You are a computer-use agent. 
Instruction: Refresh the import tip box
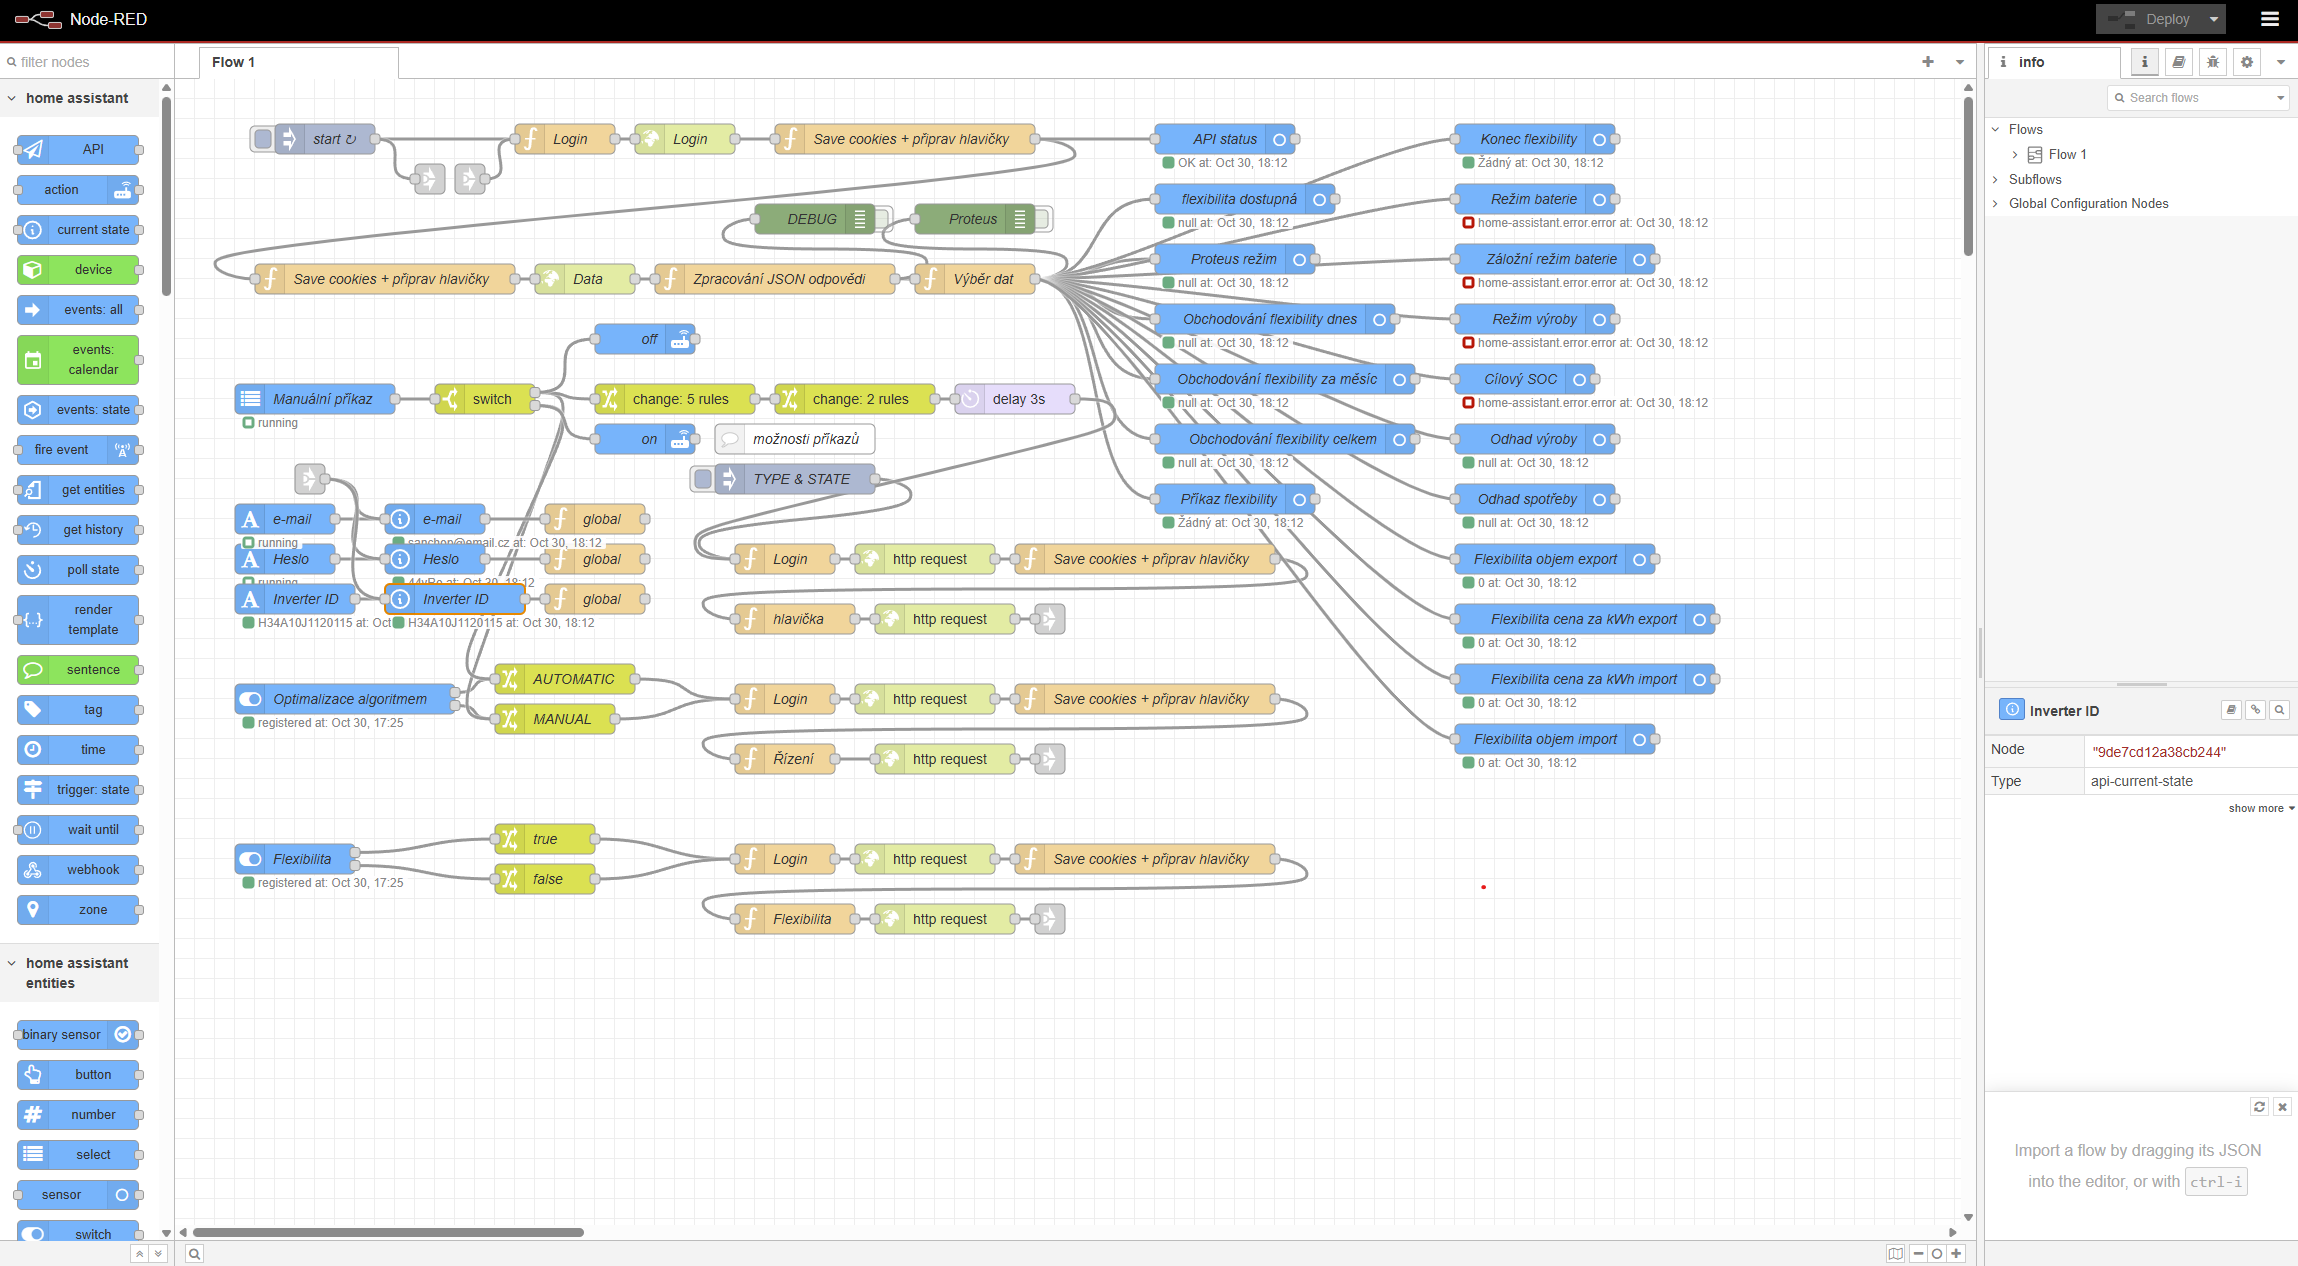coord(2259,1106)
